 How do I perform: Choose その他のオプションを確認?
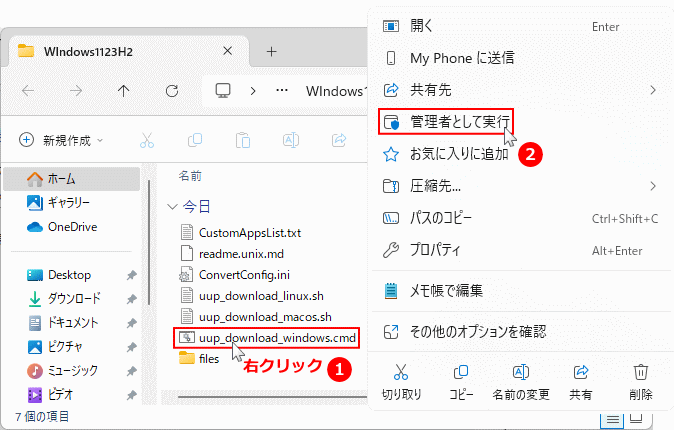[x=521, y=332]
